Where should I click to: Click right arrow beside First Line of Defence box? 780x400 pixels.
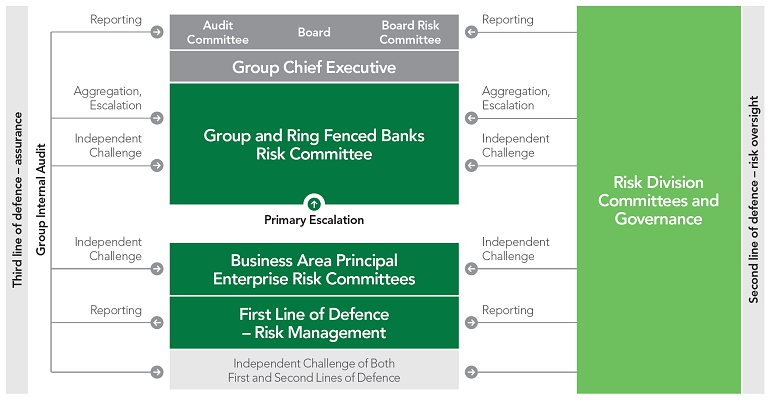coord(471,322)
